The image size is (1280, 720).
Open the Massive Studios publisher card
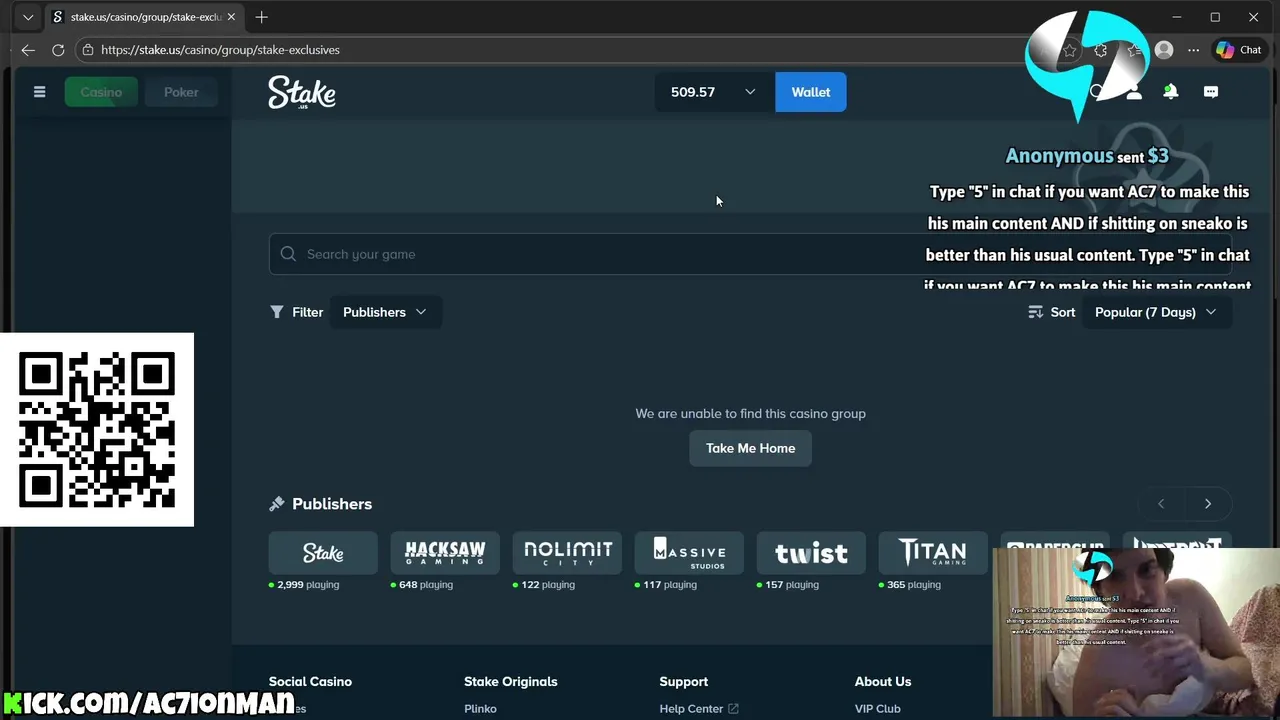(x=689, y=553)
